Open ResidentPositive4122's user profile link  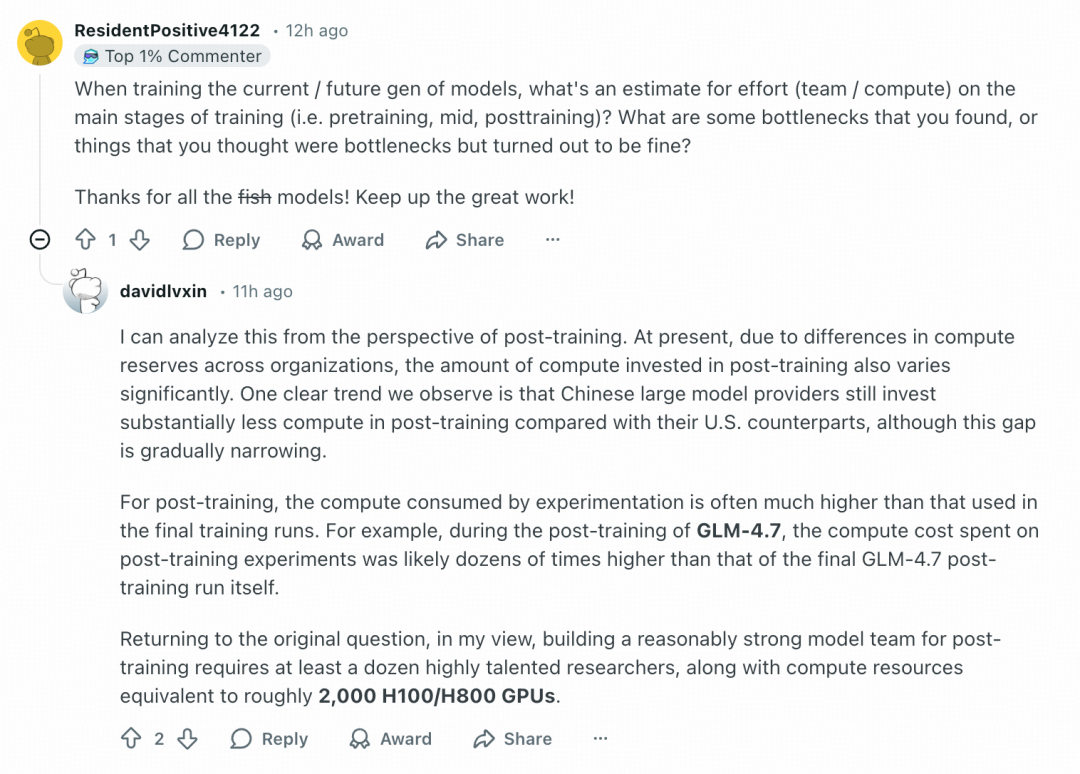[x=167, y=30]
